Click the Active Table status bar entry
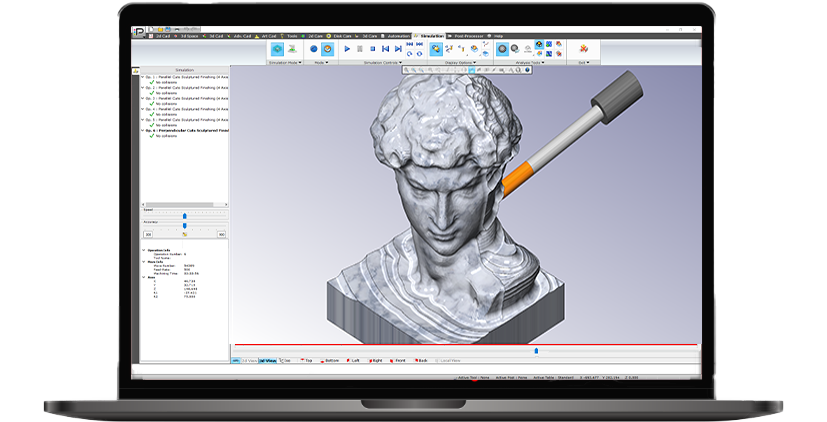 coord(553,378)
